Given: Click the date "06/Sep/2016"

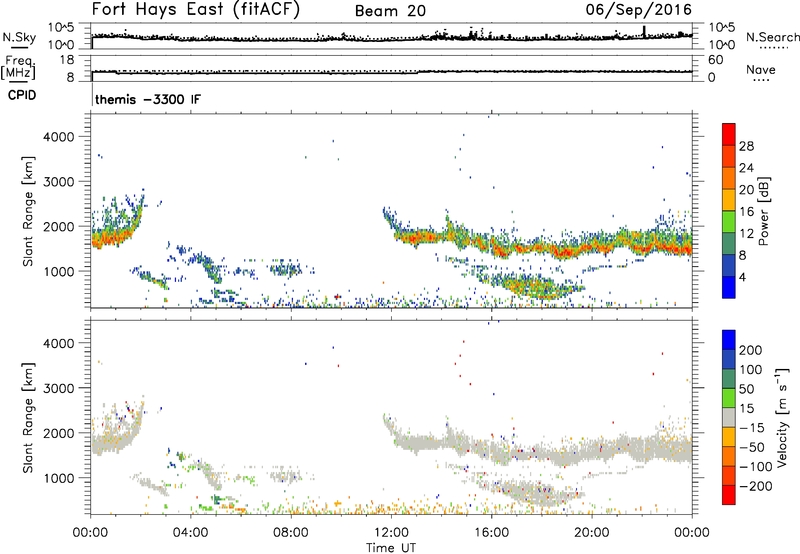Looking at the screenshot, I should tap(638, 10).
